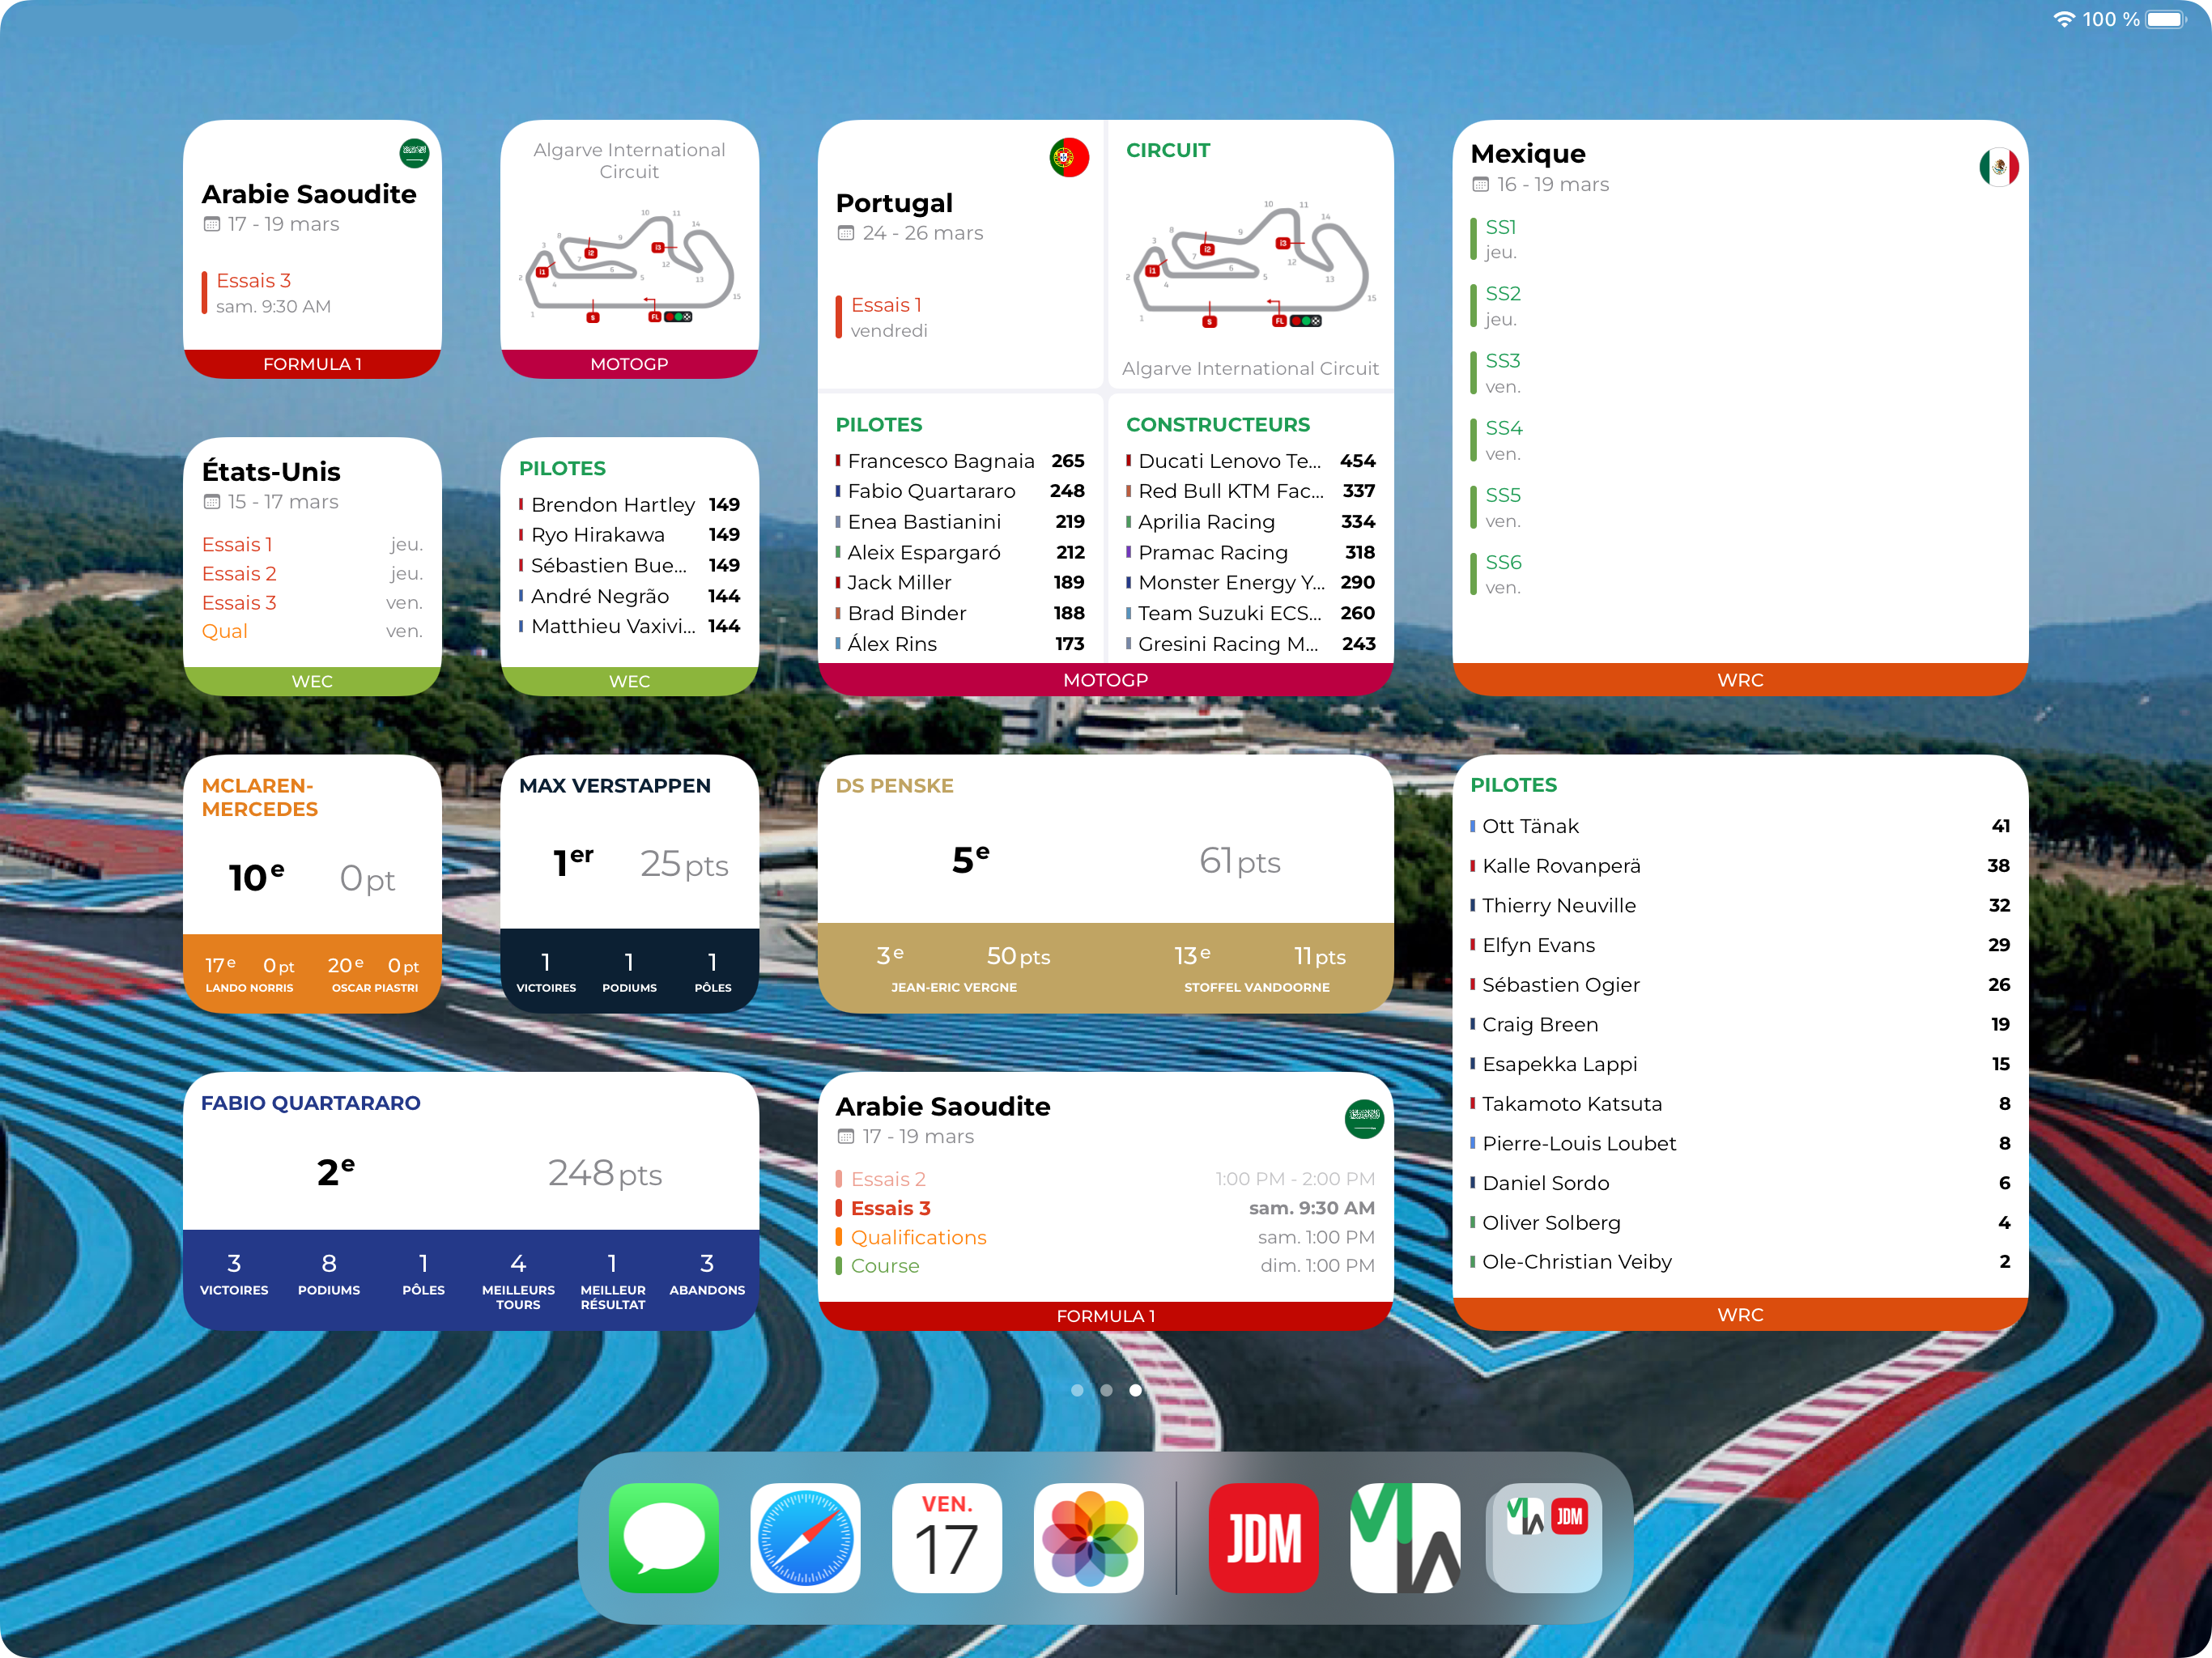
Task: Select Francesco Bagnaia standings row
Action: 960,461
